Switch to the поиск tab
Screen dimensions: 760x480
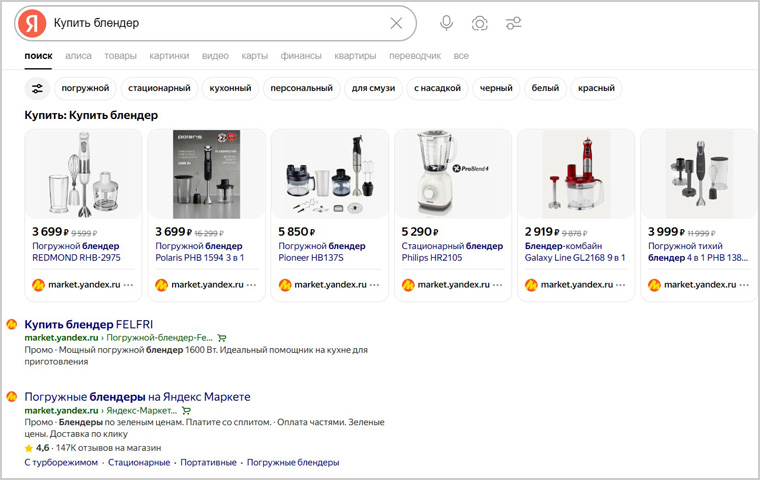coord(38,56)
